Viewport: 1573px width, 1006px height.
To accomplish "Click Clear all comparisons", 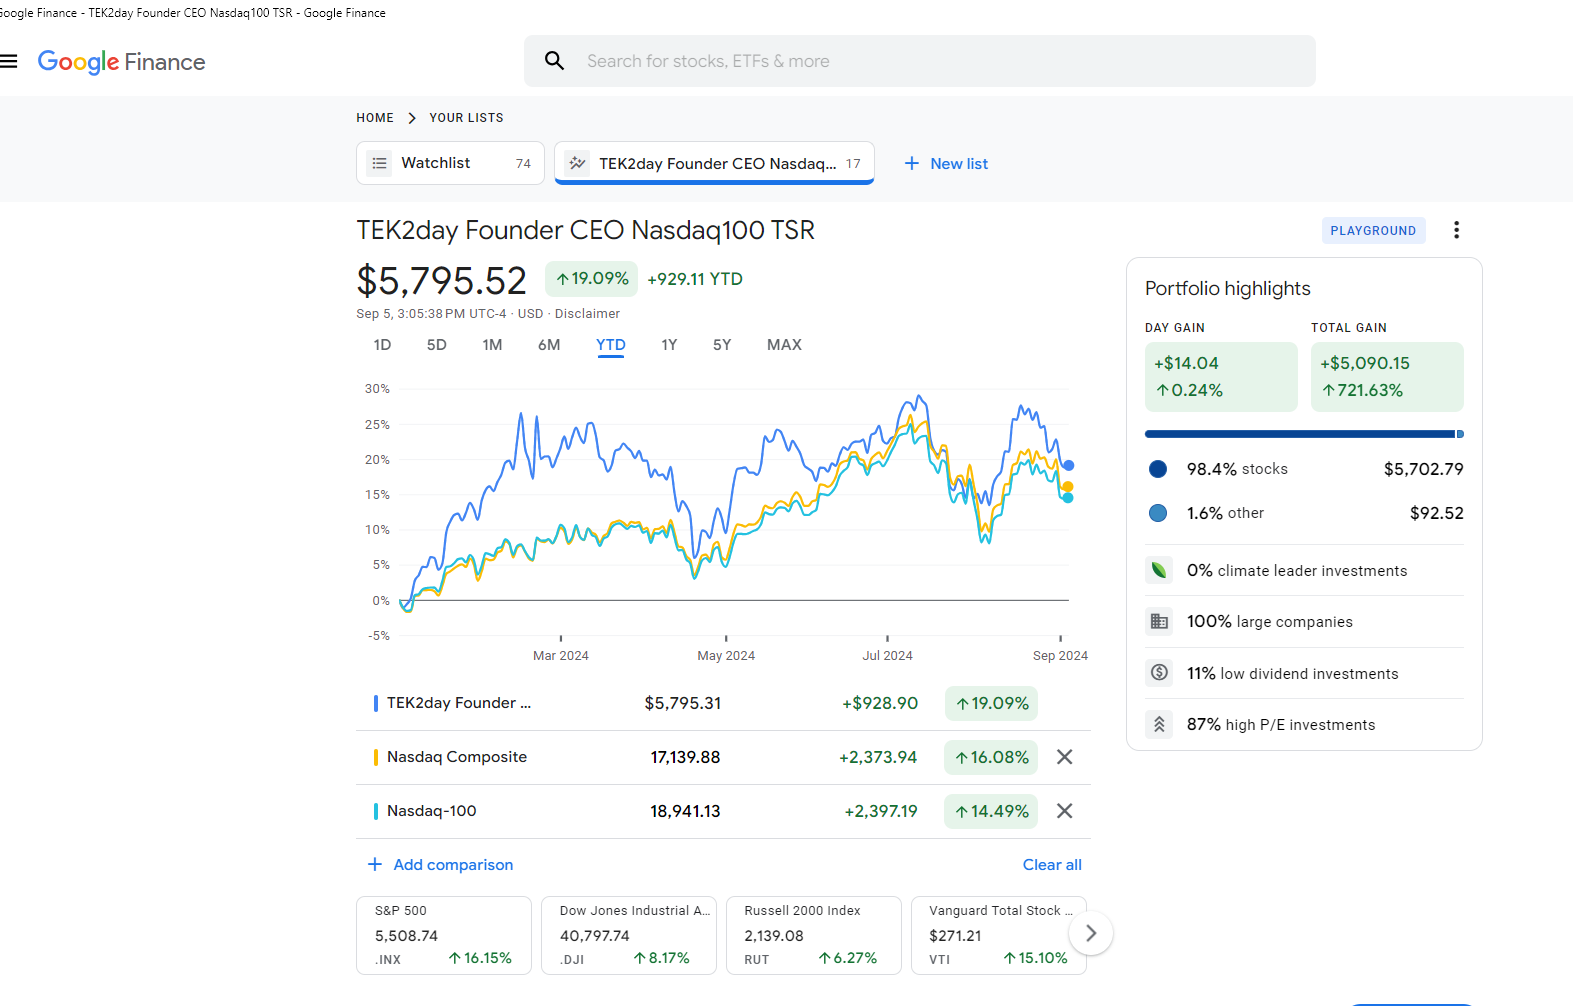I will coord(1052,865).
